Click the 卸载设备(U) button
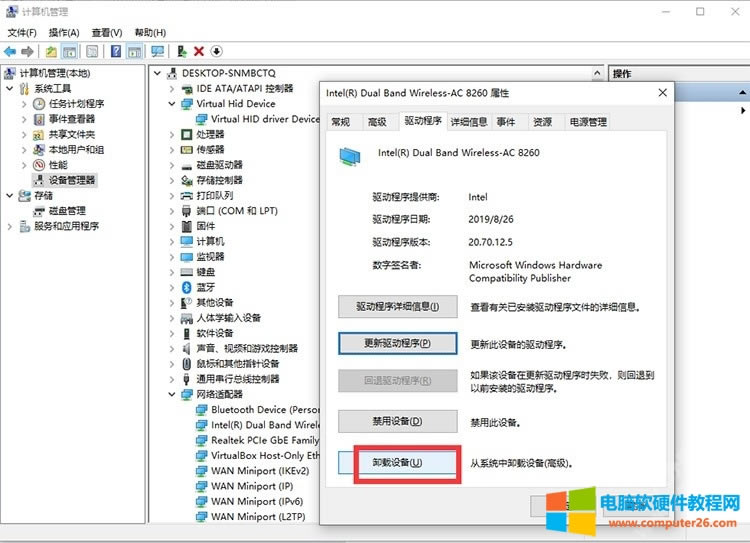750x543 pixels. coord(397,463)
